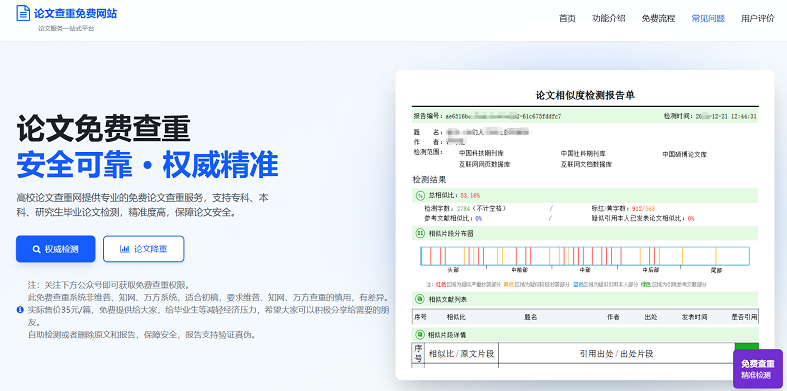The width and height of the screenshot is (787, 391).
Task: Click the purple 免费查重 floating button
Action: pyautogui.click(x=757, y=369)
